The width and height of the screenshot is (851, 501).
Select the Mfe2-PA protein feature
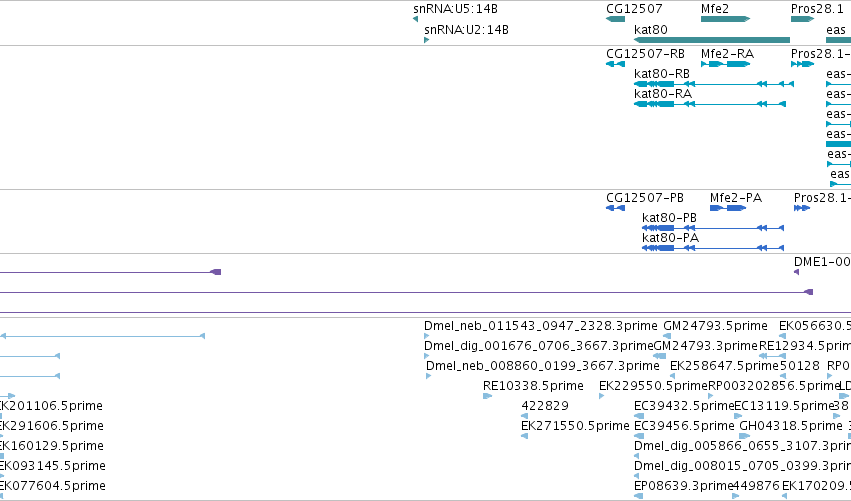[x=728, y=208]
